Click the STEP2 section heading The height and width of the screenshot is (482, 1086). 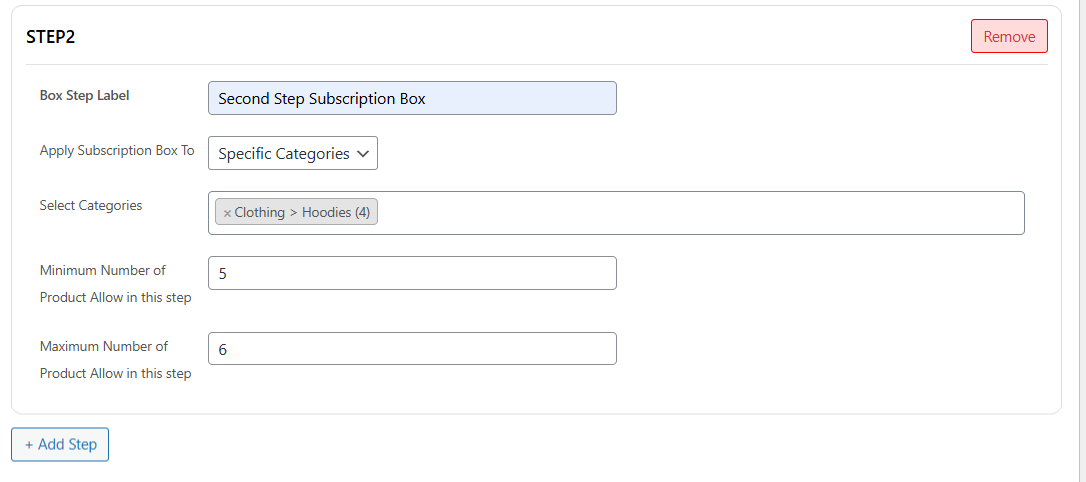point(51,37)
